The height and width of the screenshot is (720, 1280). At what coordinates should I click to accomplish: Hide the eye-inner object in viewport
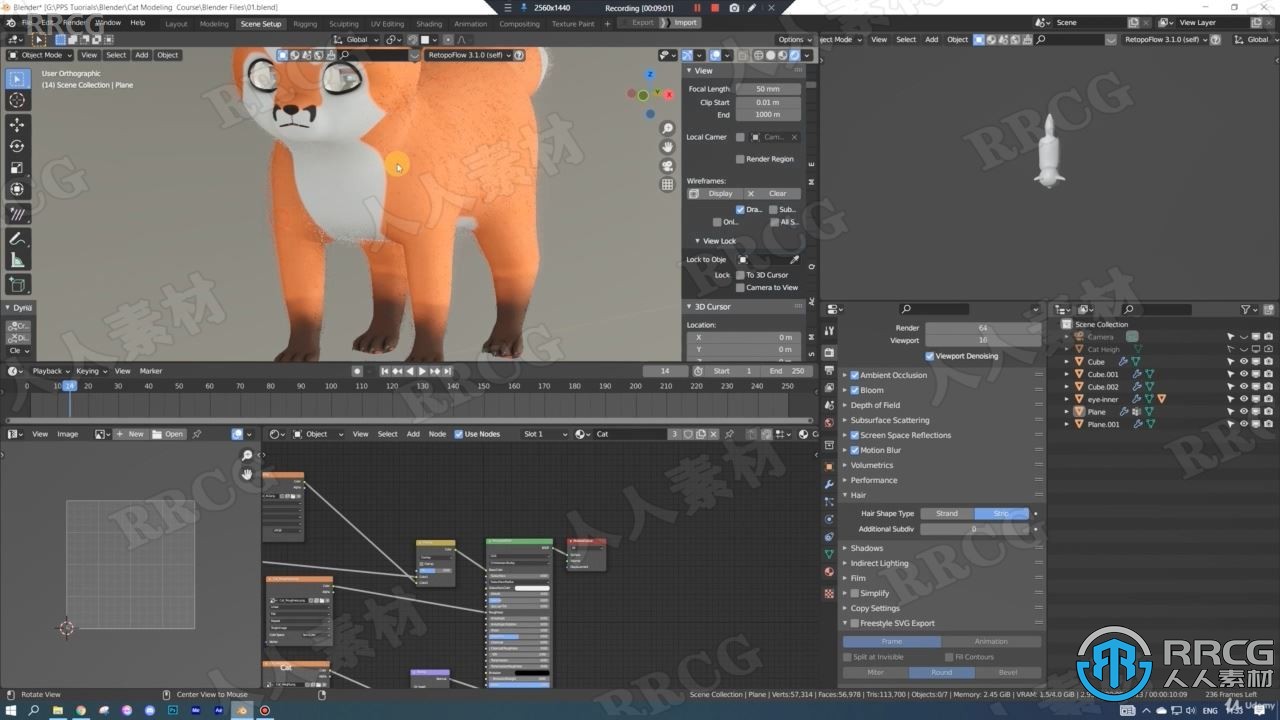(x=1244, y=399)
